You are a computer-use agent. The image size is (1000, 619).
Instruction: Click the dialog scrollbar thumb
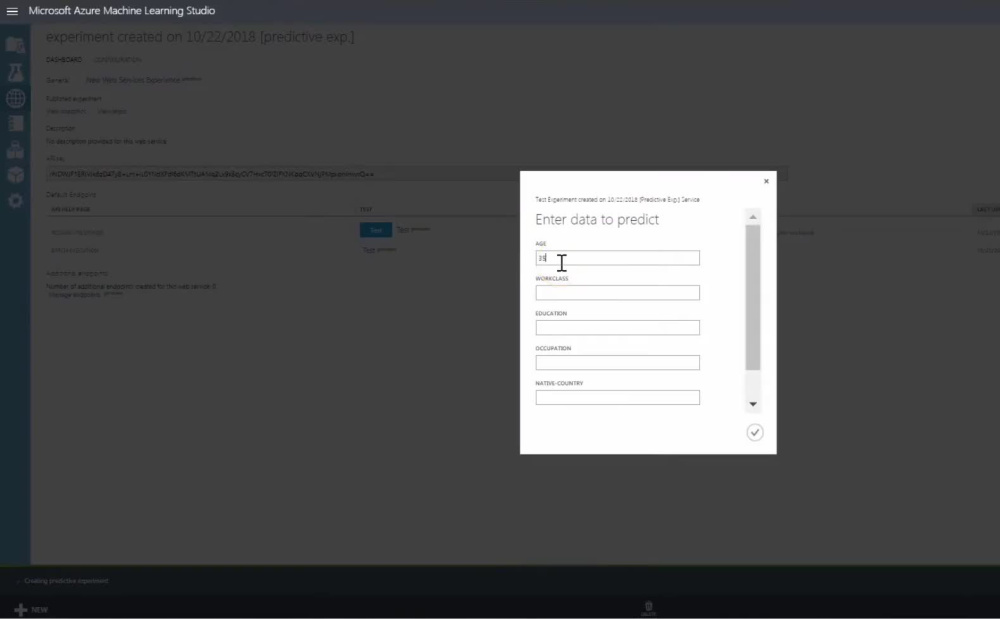753,297
